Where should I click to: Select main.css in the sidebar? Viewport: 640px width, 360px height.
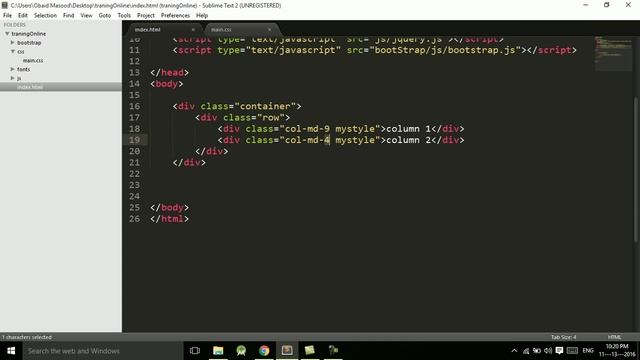[x=33, y=60]
